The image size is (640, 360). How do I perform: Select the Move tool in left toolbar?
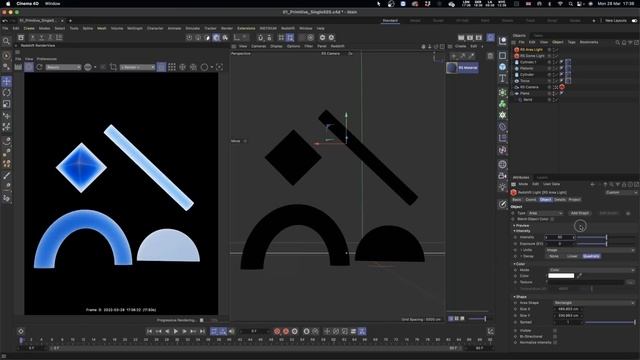pyautogui.click(x=7, y=82)
